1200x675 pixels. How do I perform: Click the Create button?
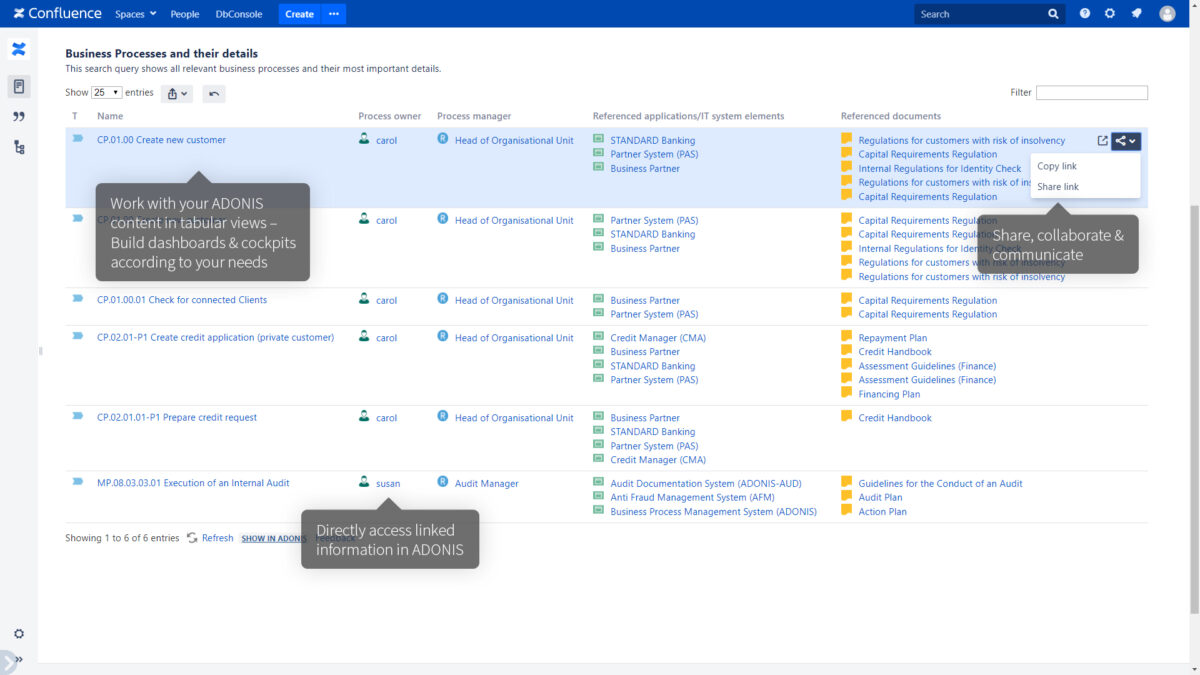click(299, 14)
